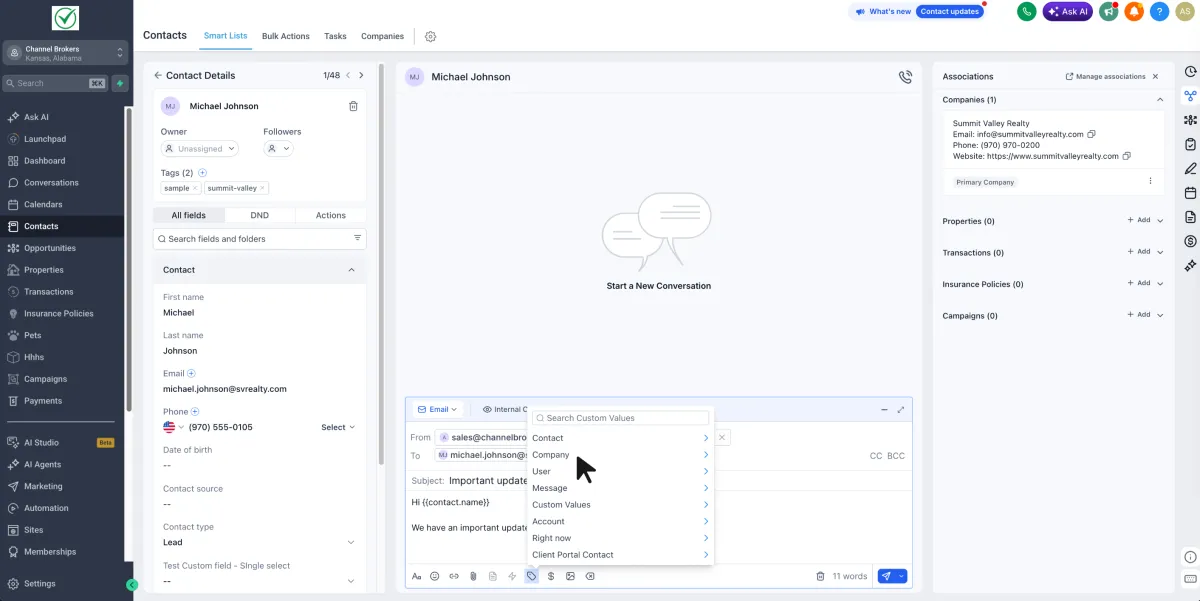Add a Transaction association
This screenshot has width=1200, height=601.
coord(1139,252)
